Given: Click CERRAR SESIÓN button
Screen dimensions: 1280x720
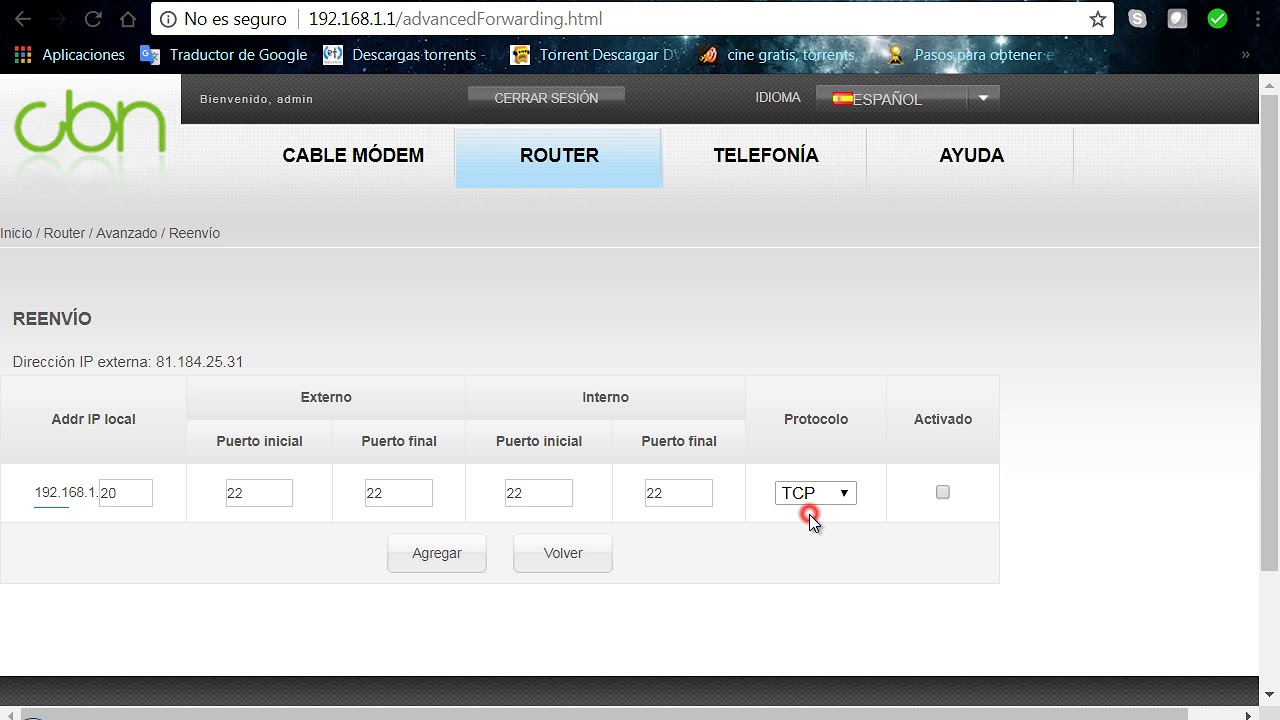Looking at the screenshot, I should coord(546,98).
